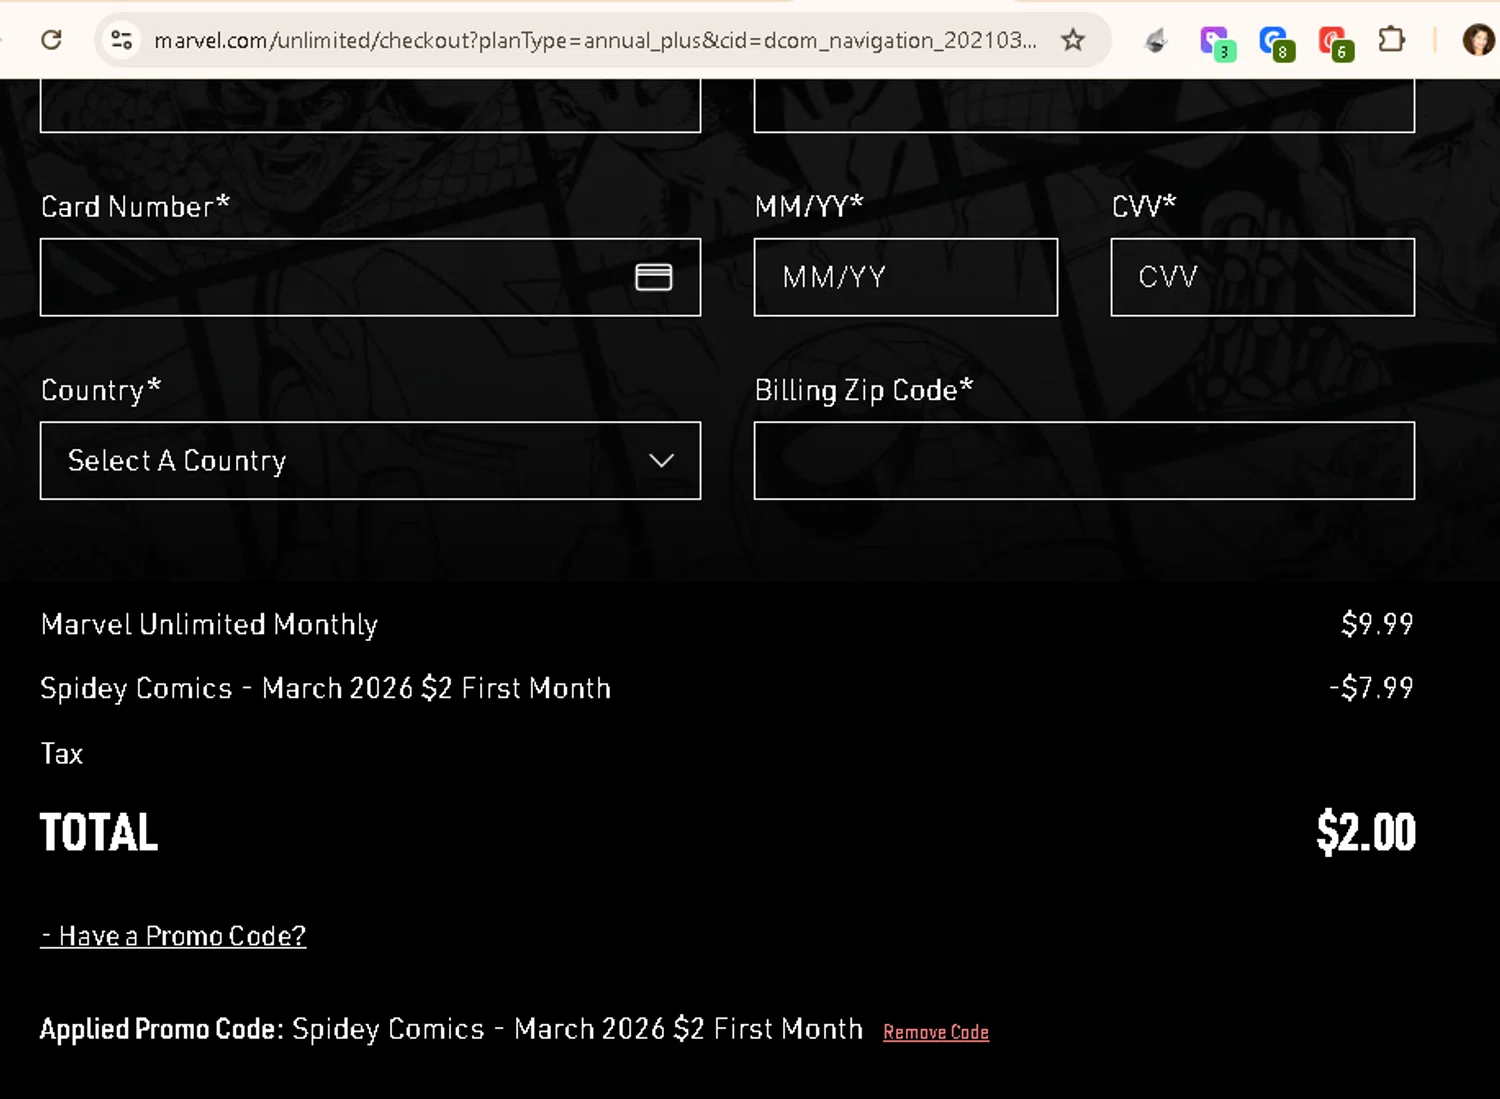Remove the applied Spidey Comics promo code
The height and width of the screenshot is (1099, 1500).
(x=936, y=1032)
